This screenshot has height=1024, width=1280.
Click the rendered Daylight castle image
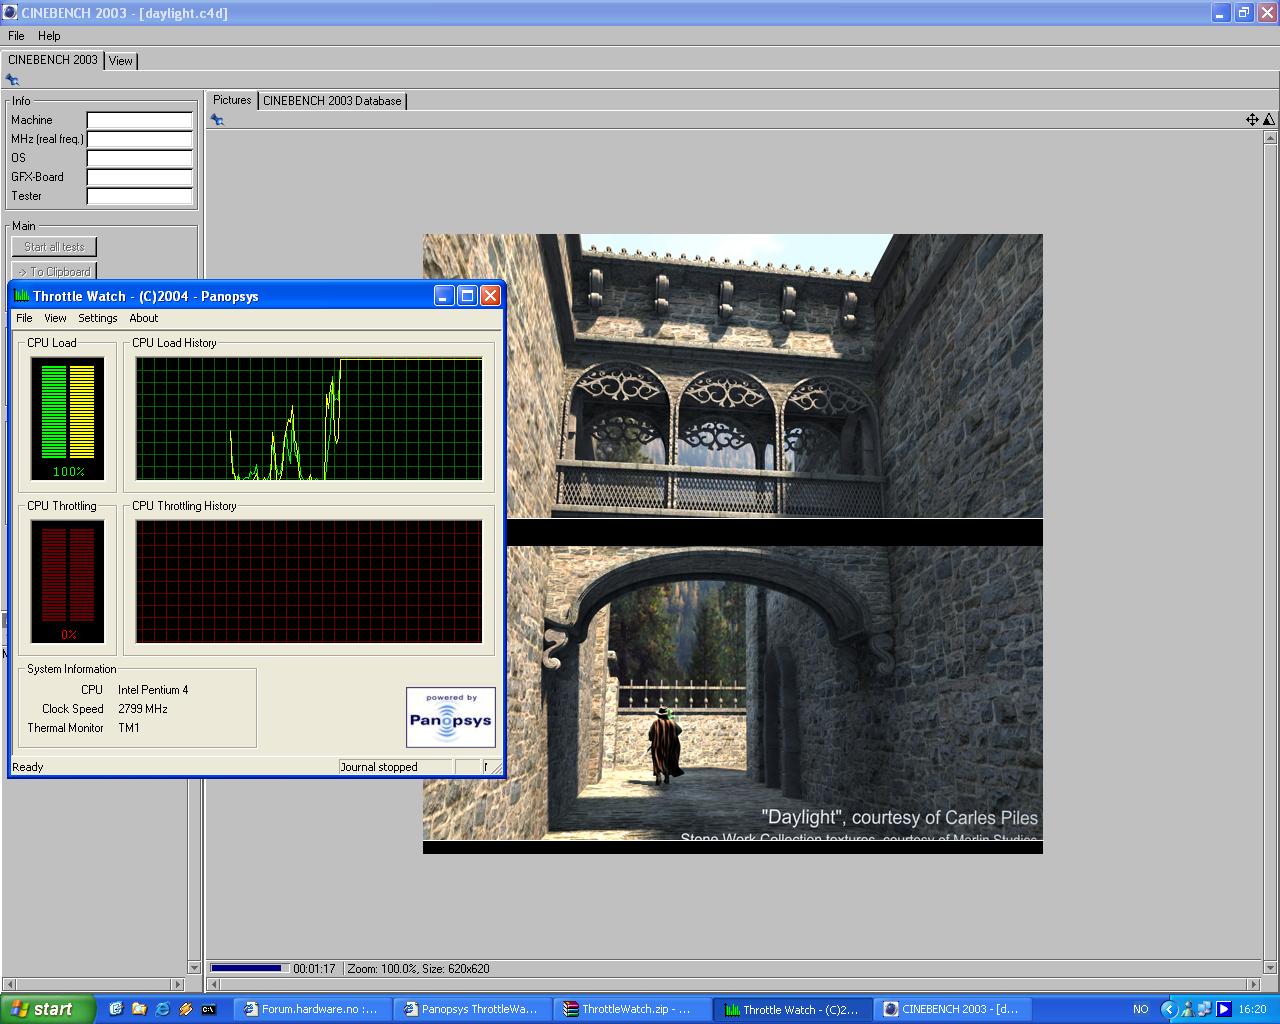click(x=733, y=544)
